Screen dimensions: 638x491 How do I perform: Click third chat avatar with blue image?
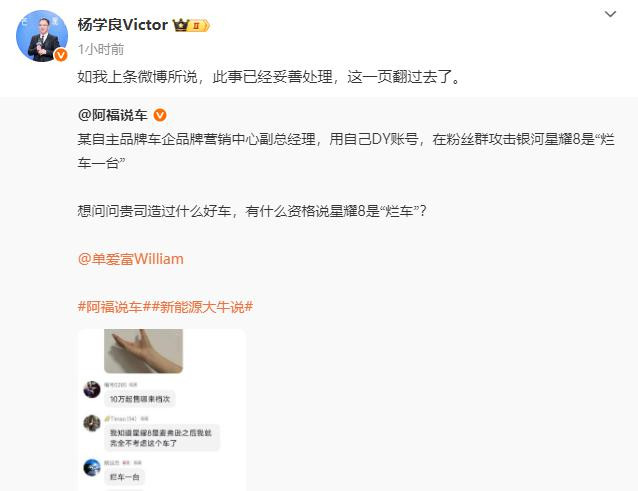pyautogui.click(x=92, y=467)
